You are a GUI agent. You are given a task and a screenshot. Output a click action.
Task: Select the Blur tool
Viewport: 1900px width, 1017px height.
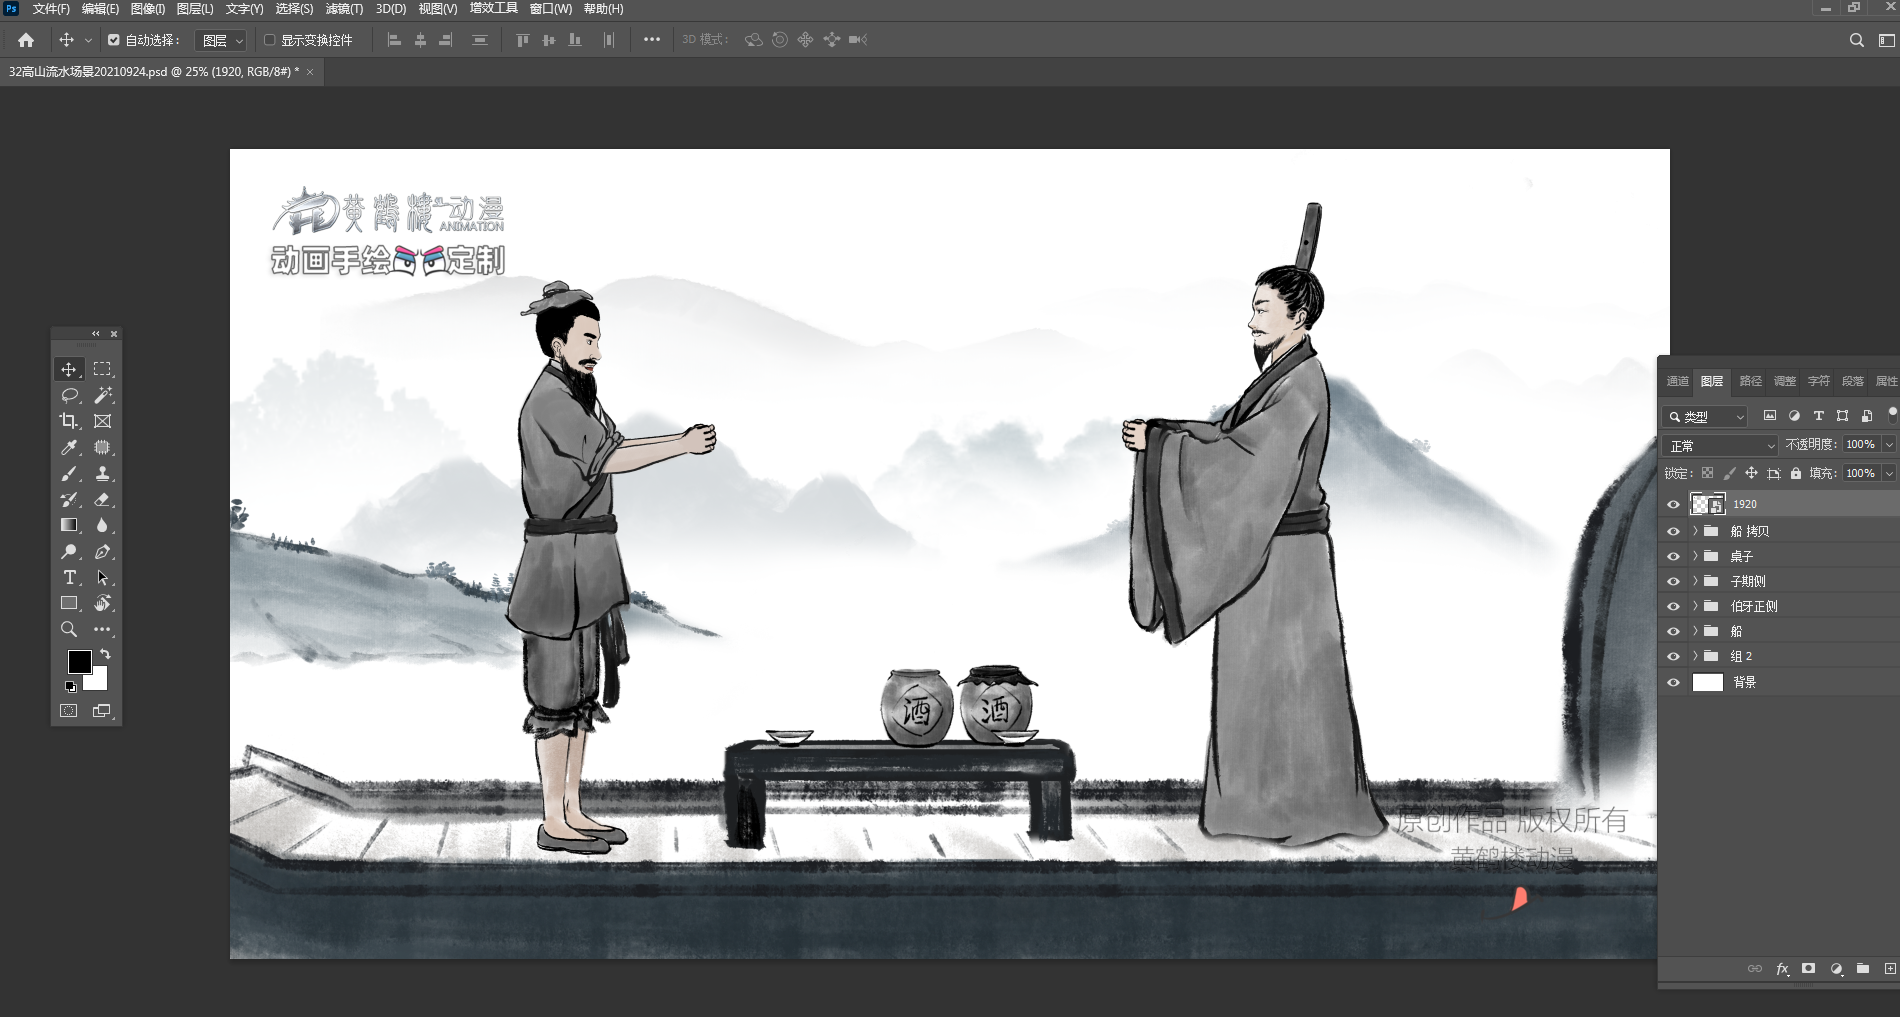[102, 526]
